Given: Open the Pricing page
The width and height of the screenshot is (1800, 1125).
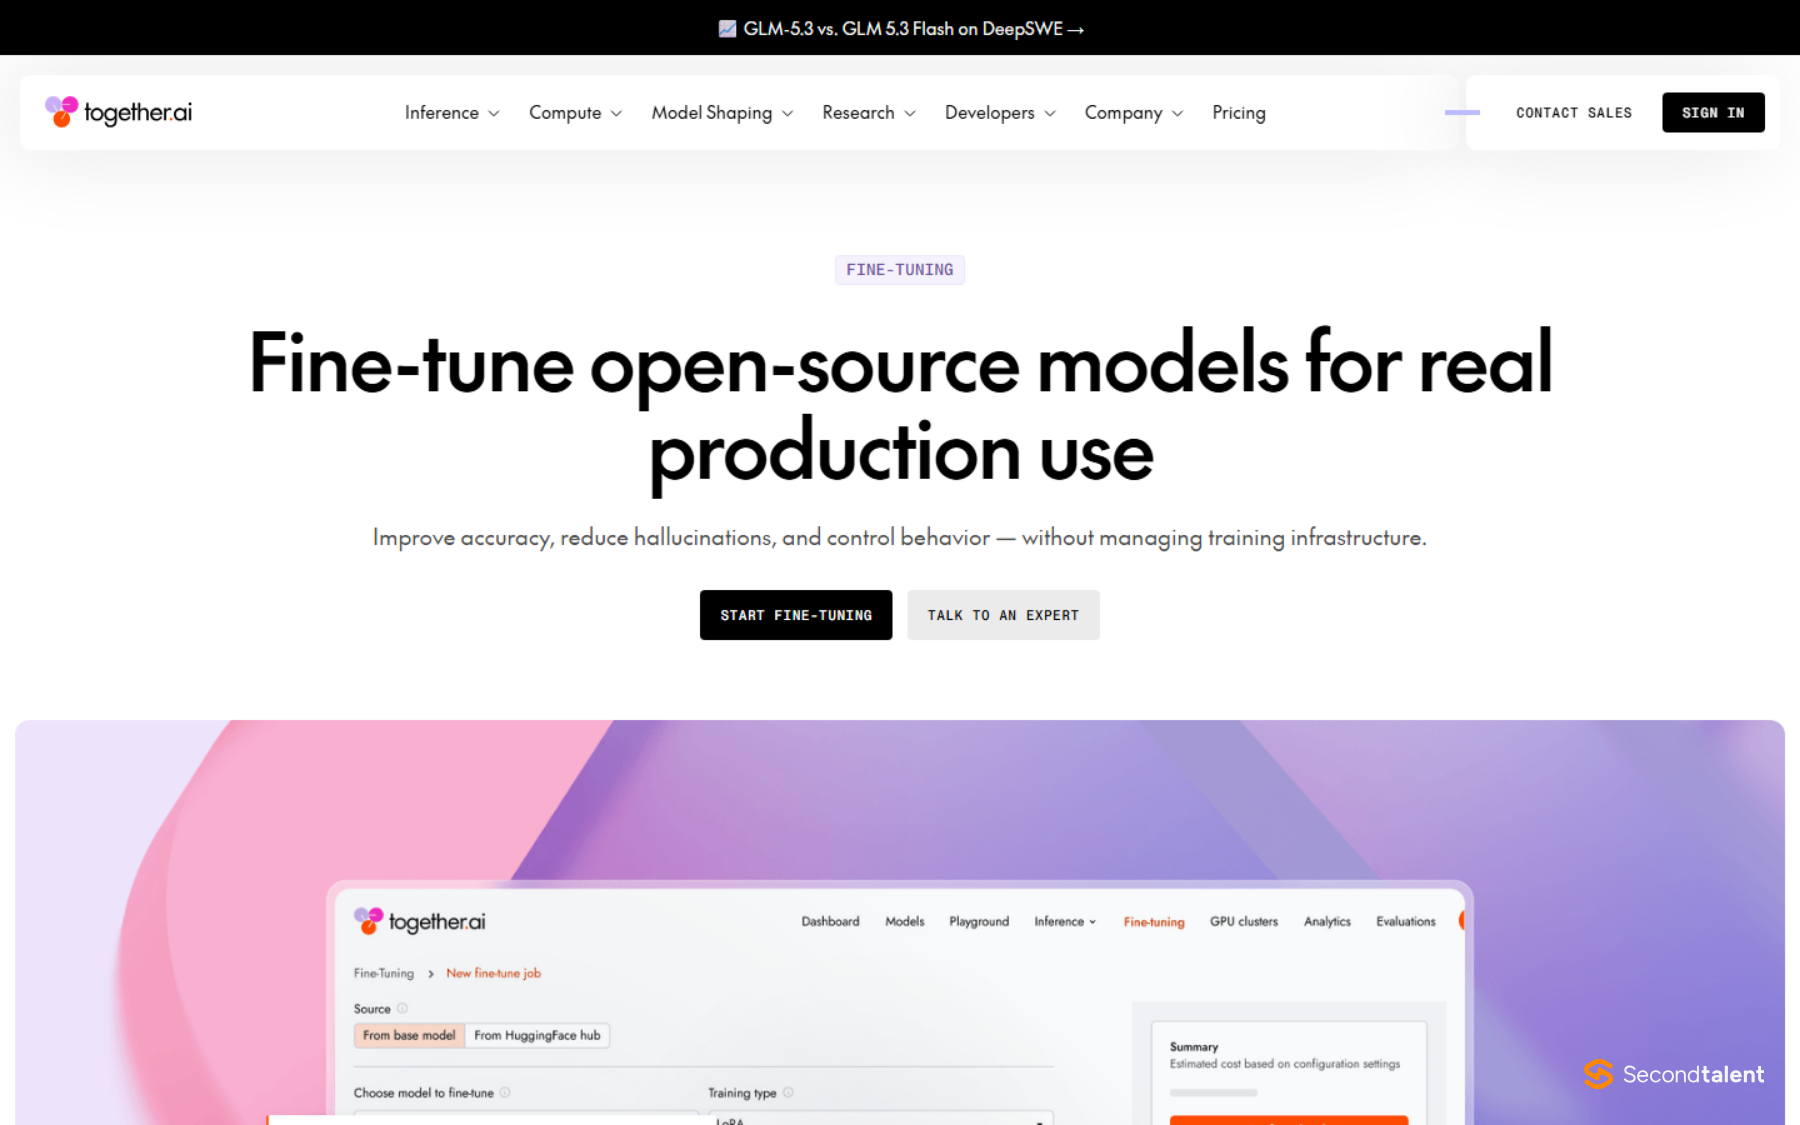Looking at the screenshot, I should pos(1239,113).
